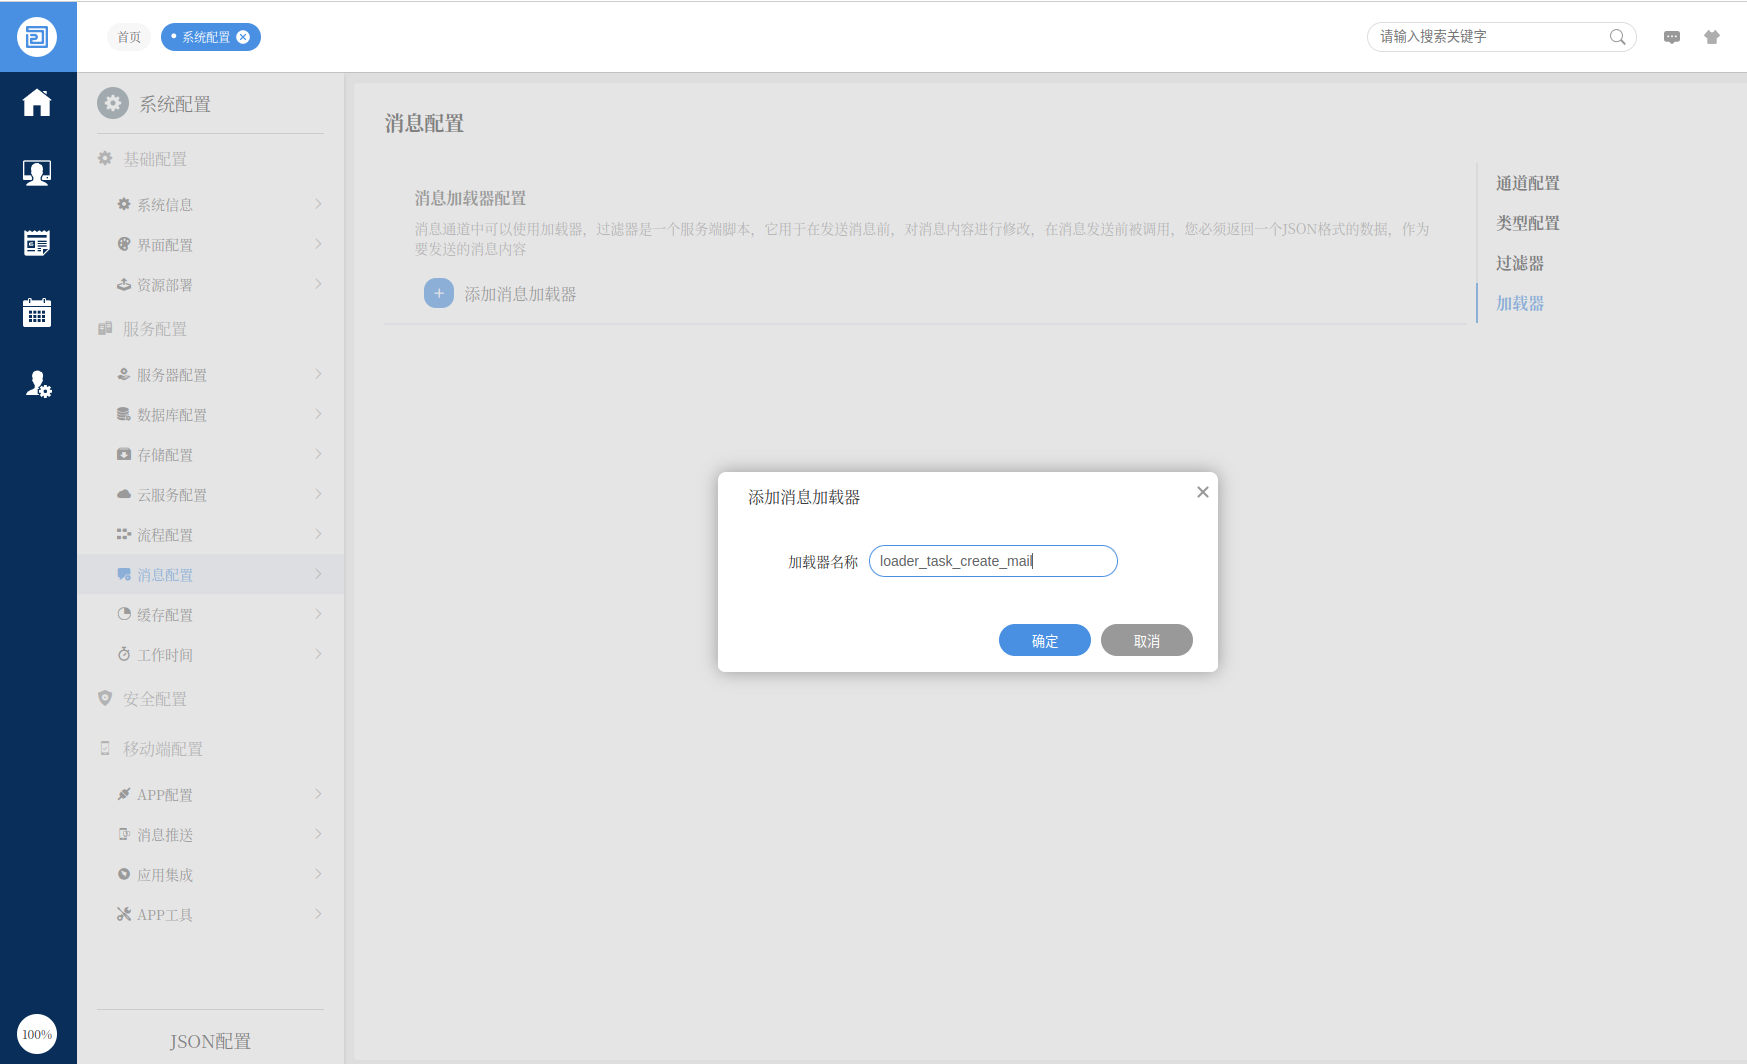
Task: Click the home icon in left sidebar
Action: (37, 103)
